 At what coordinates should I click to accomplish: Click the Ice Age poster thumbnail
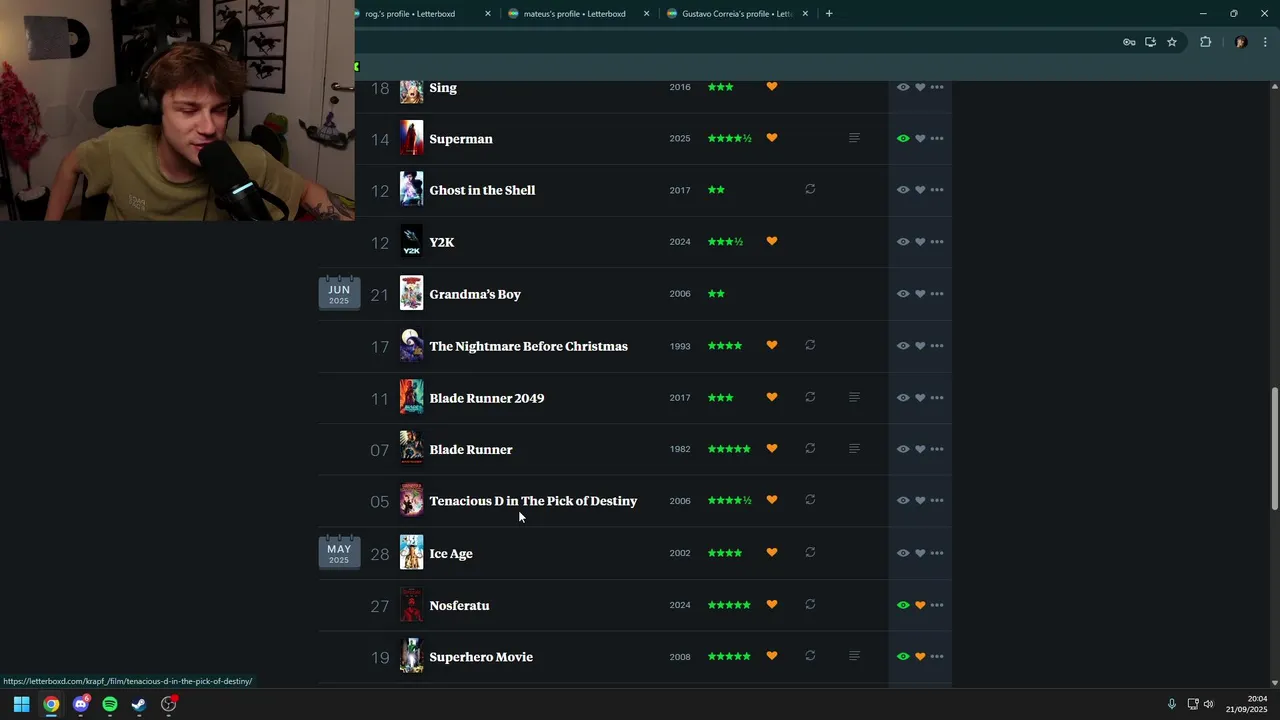click(411, 553)
